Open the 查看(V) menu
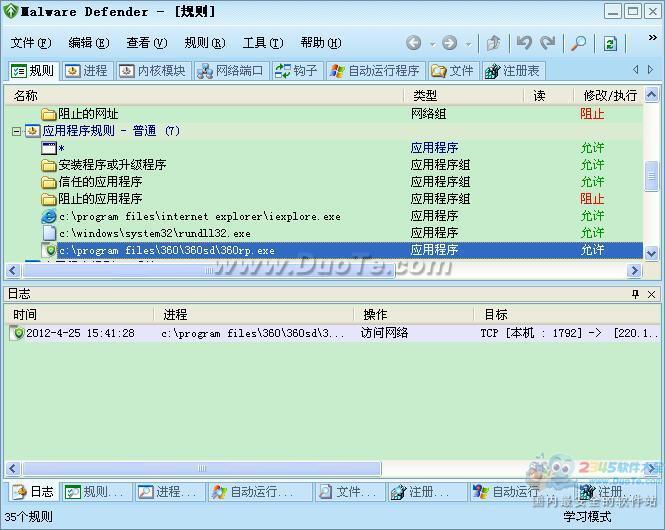This screenshot has width=665, height=530. tap(147, 43)
